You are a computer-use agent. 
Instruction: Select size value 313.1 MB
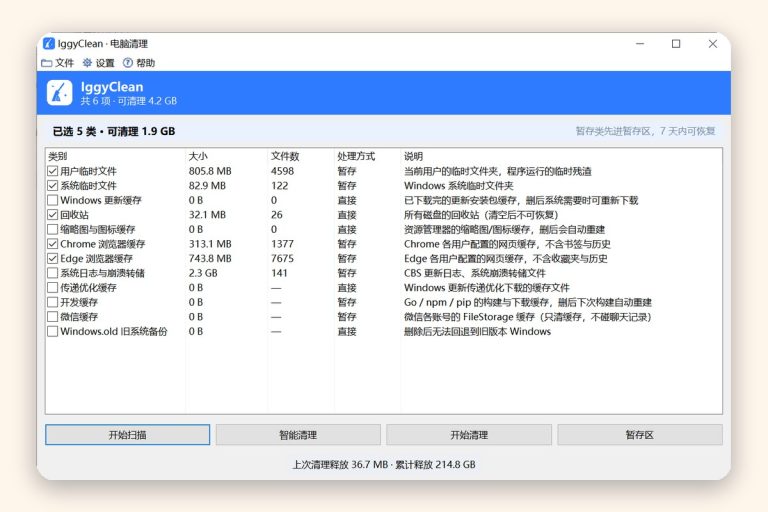[210, 244]
